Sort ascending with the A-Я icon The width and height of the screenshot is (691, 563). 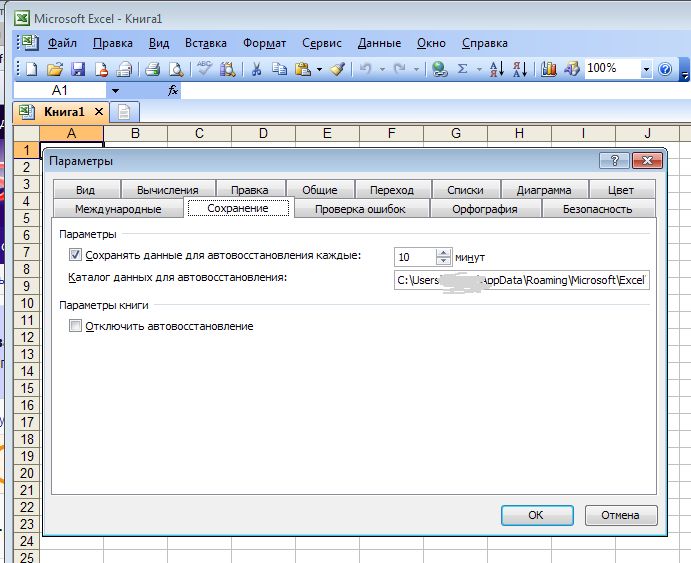pyautogui.click(x=497, y=69)
